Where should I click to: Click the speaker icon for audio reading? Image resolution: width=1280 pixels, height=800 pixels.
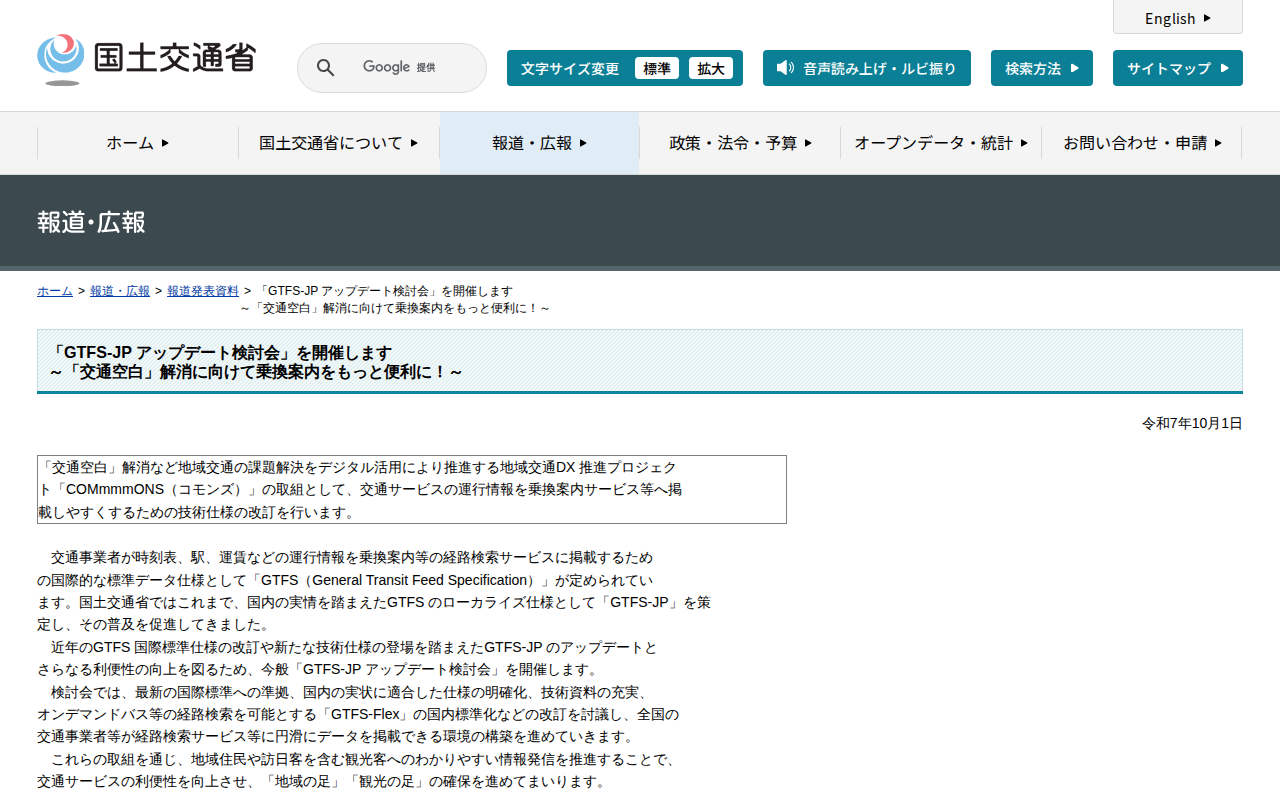point(785,68)
